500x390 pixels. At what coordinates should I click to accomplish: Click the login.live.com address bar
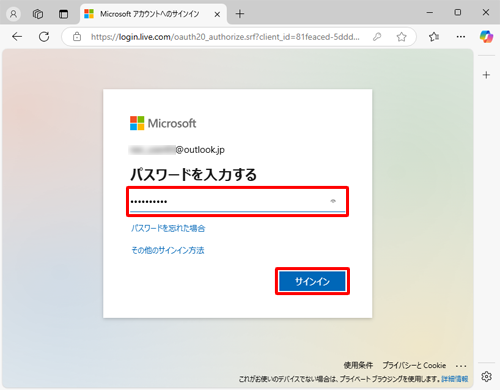[x=225, y=37]
